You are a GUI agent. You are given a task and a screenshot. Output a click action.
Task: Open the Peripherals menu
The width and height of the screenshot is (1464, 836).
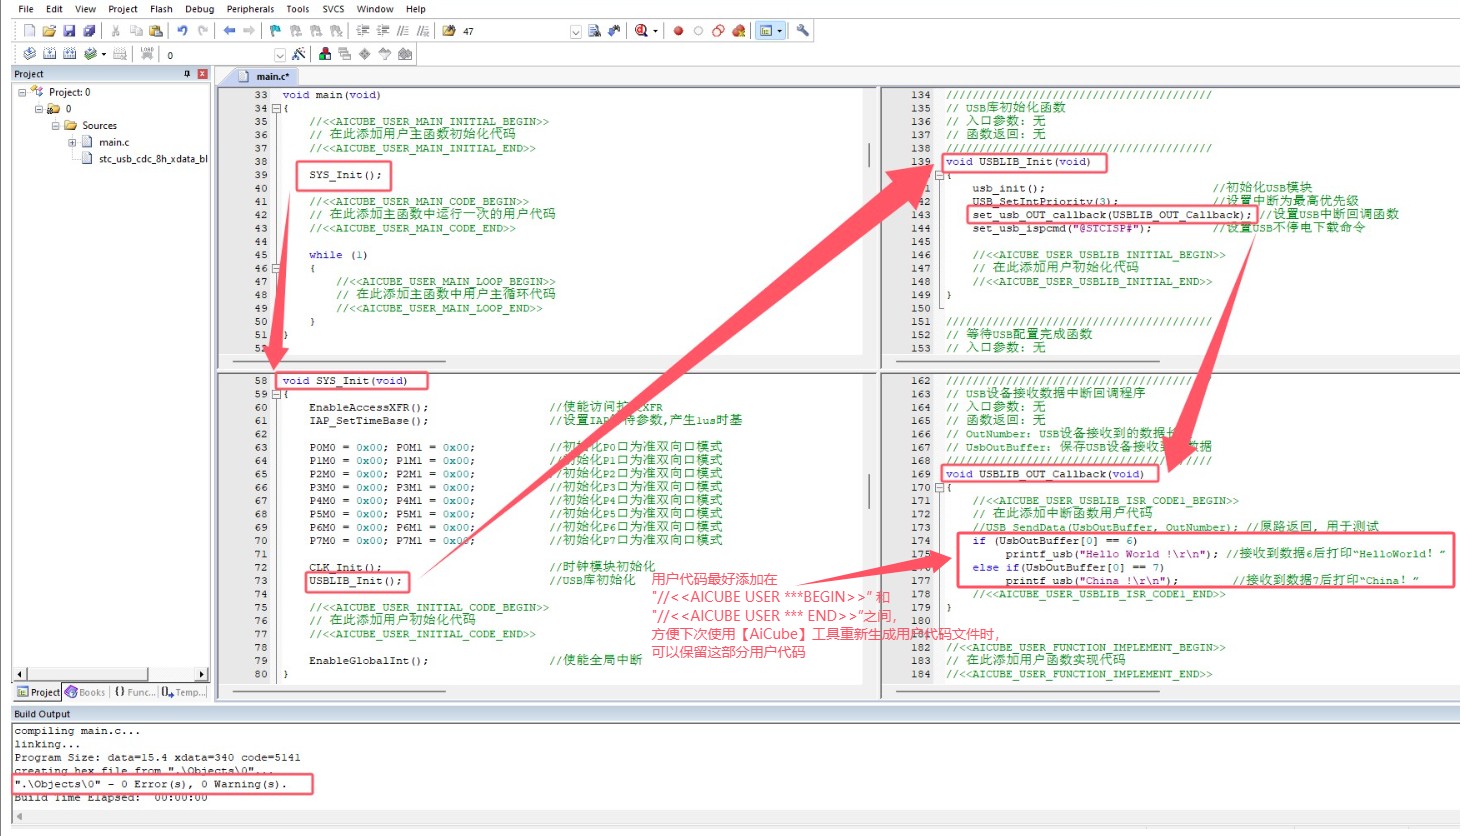click(x=250, y=9)
